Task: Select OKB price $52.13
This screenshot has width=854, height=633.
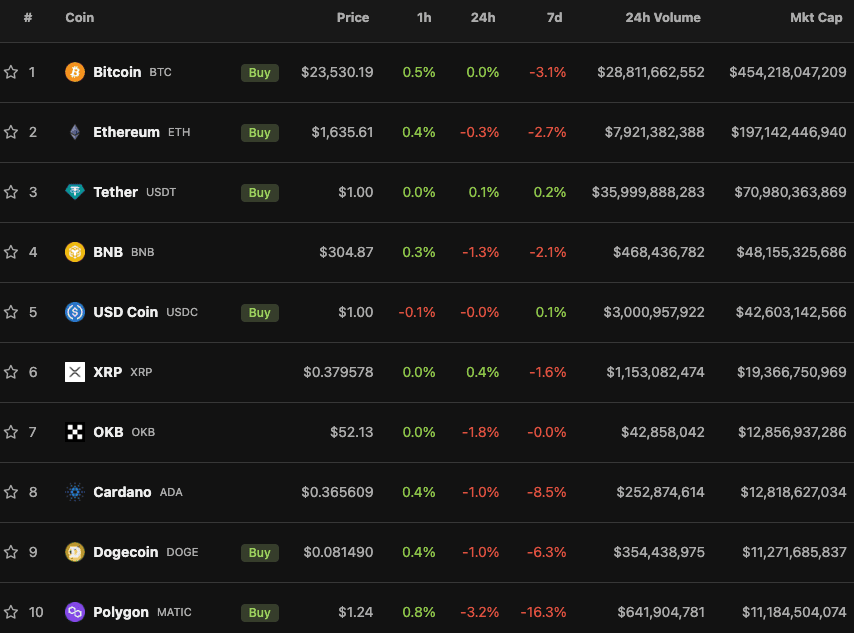Action: 352,432
